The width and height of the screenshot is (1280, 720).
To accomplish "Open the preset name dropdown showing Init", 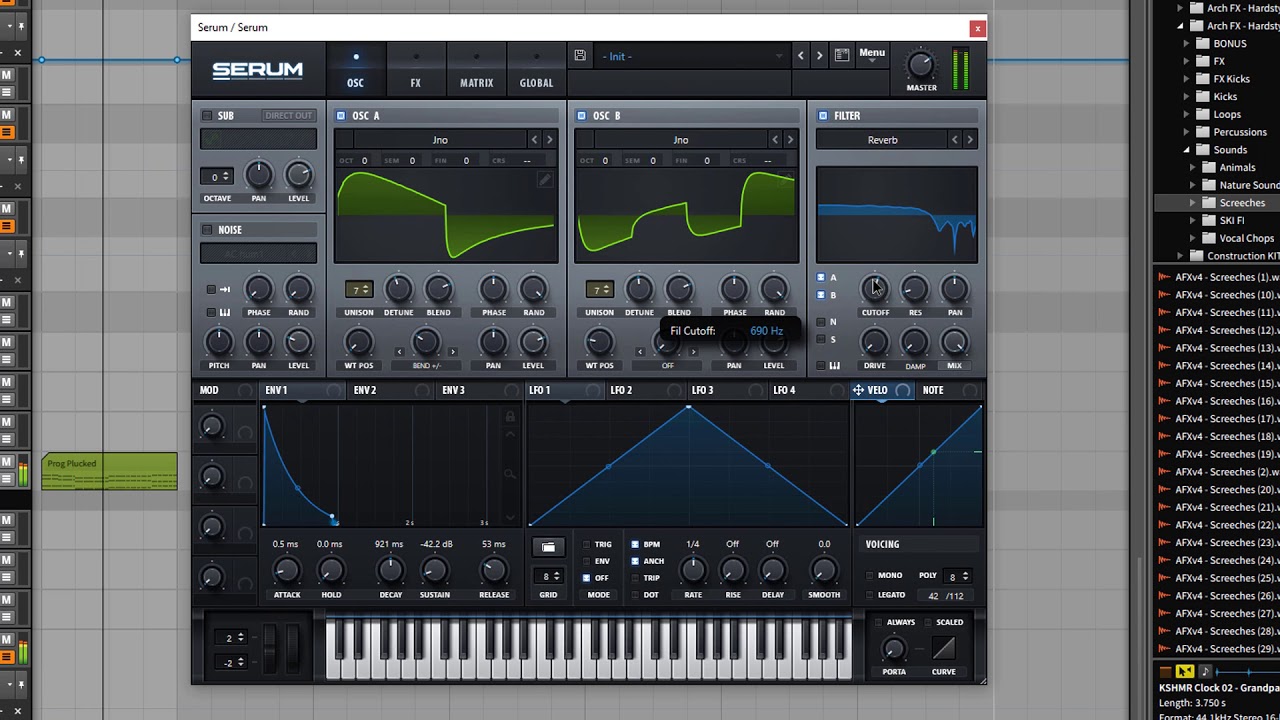I will pos(692,56).
